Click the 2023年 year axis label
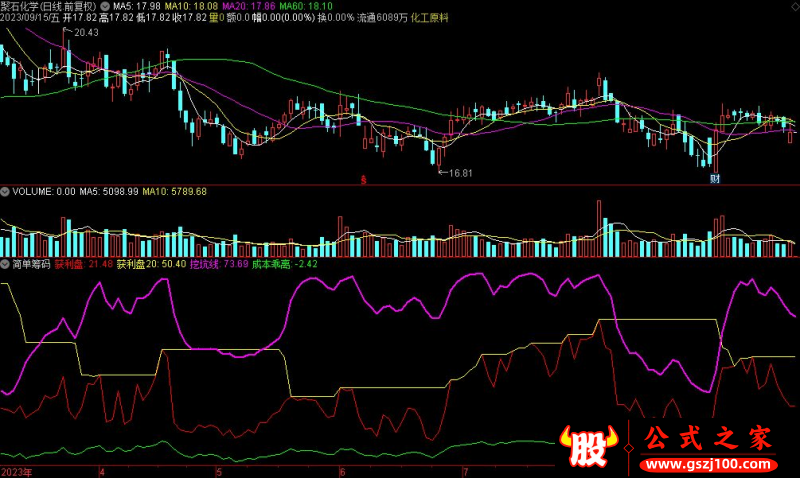Viewport: 800px width, 478px height. point(17,472)
